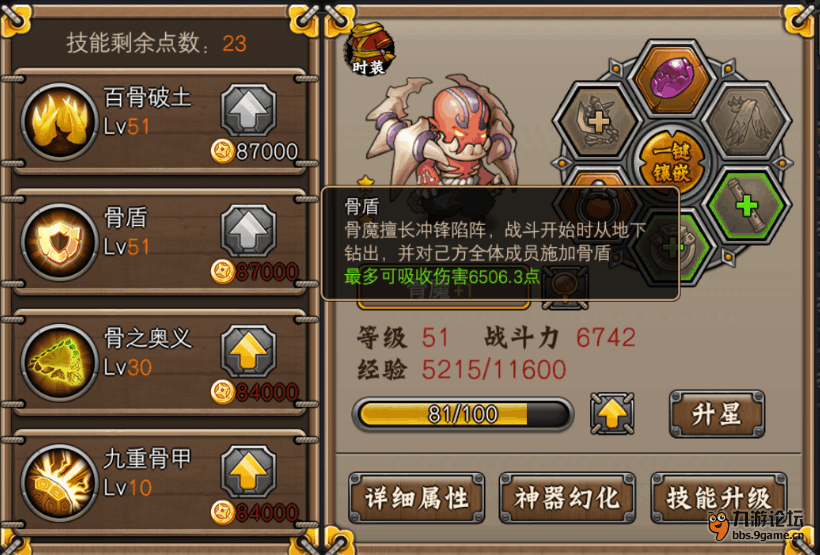Open the 九重骨甲 skill icon
Viewport: 820px width, 555px height.
coord(60,482)
